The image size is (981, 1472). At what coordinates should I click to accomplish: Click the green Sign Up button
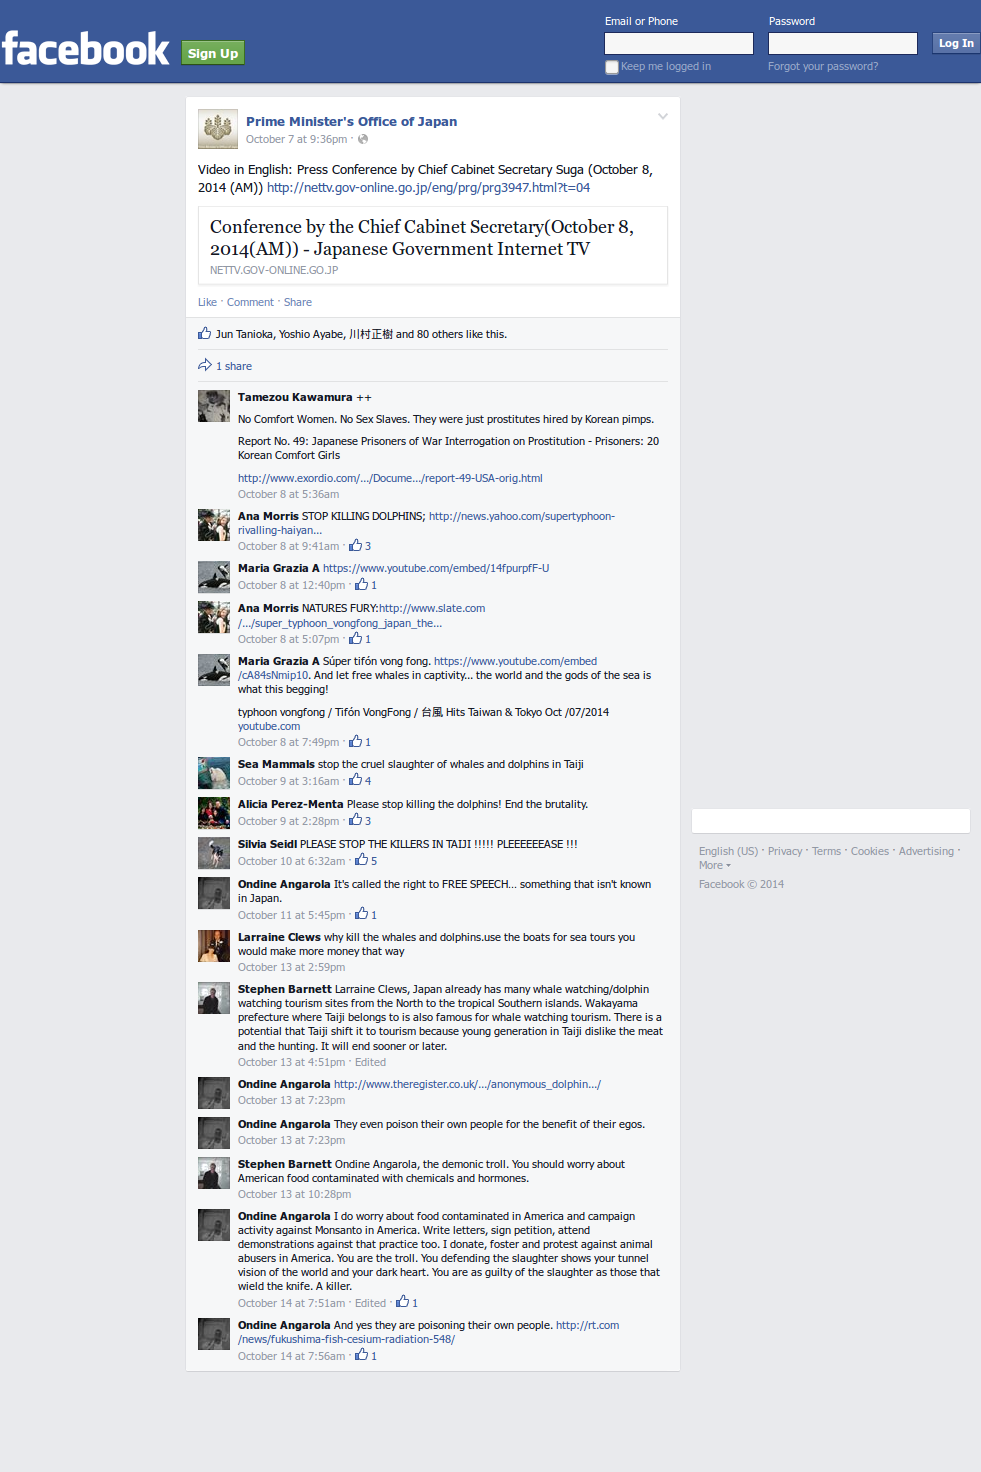coord(213,53)
